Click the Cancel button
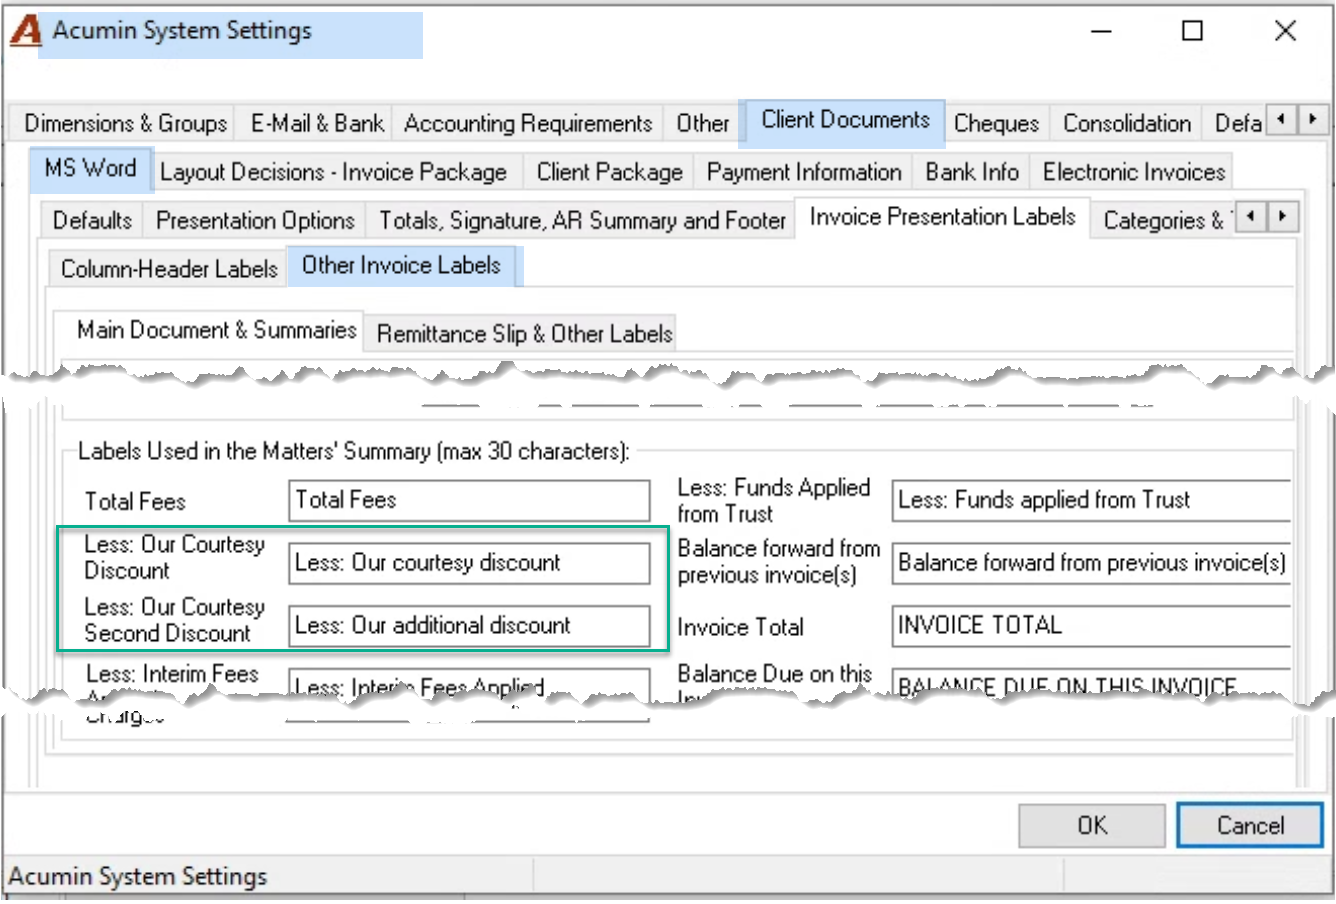 (1250, 826)
